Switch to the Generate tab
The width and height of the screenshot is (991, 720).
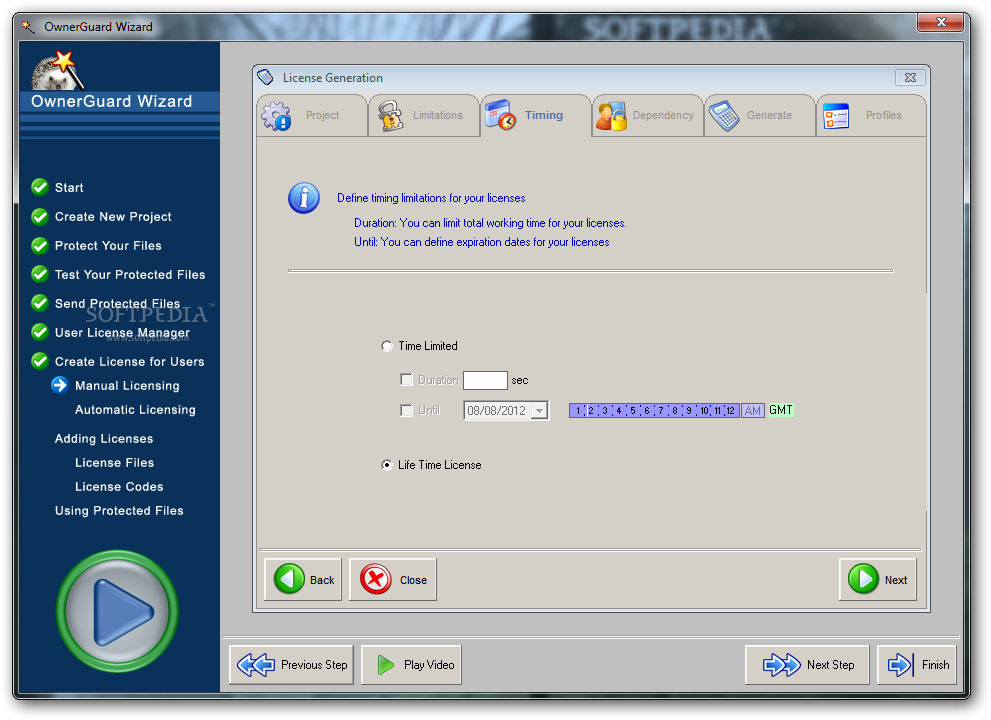click(760, 116)
